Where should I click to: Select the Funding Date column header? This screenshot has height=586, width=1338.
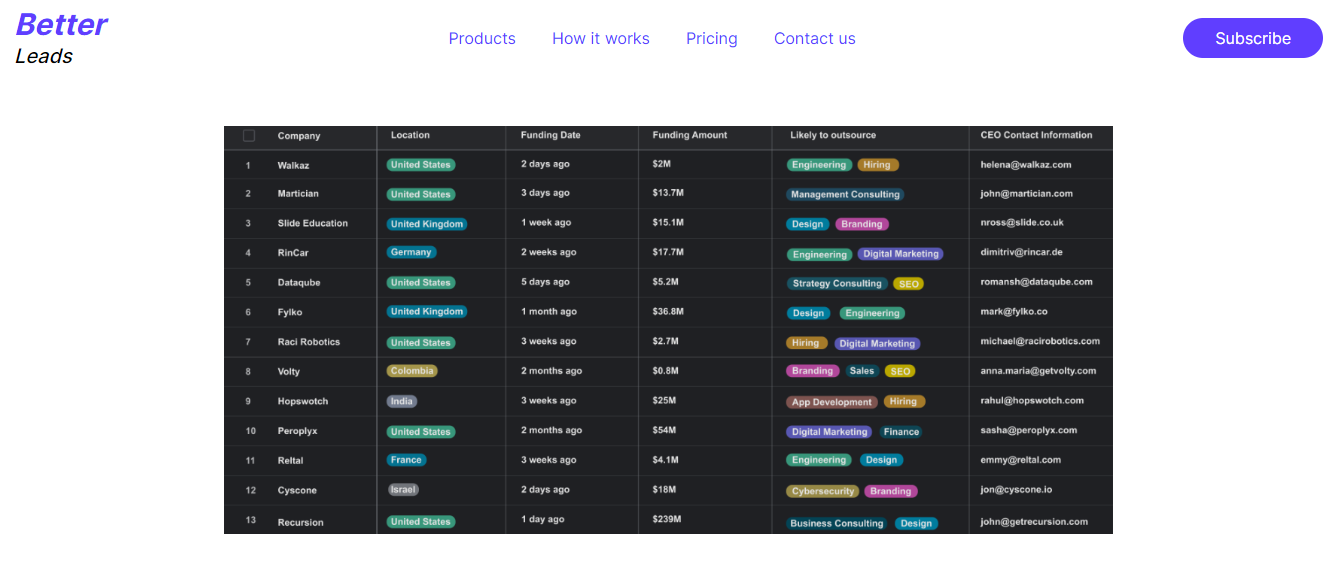point(550,135)
